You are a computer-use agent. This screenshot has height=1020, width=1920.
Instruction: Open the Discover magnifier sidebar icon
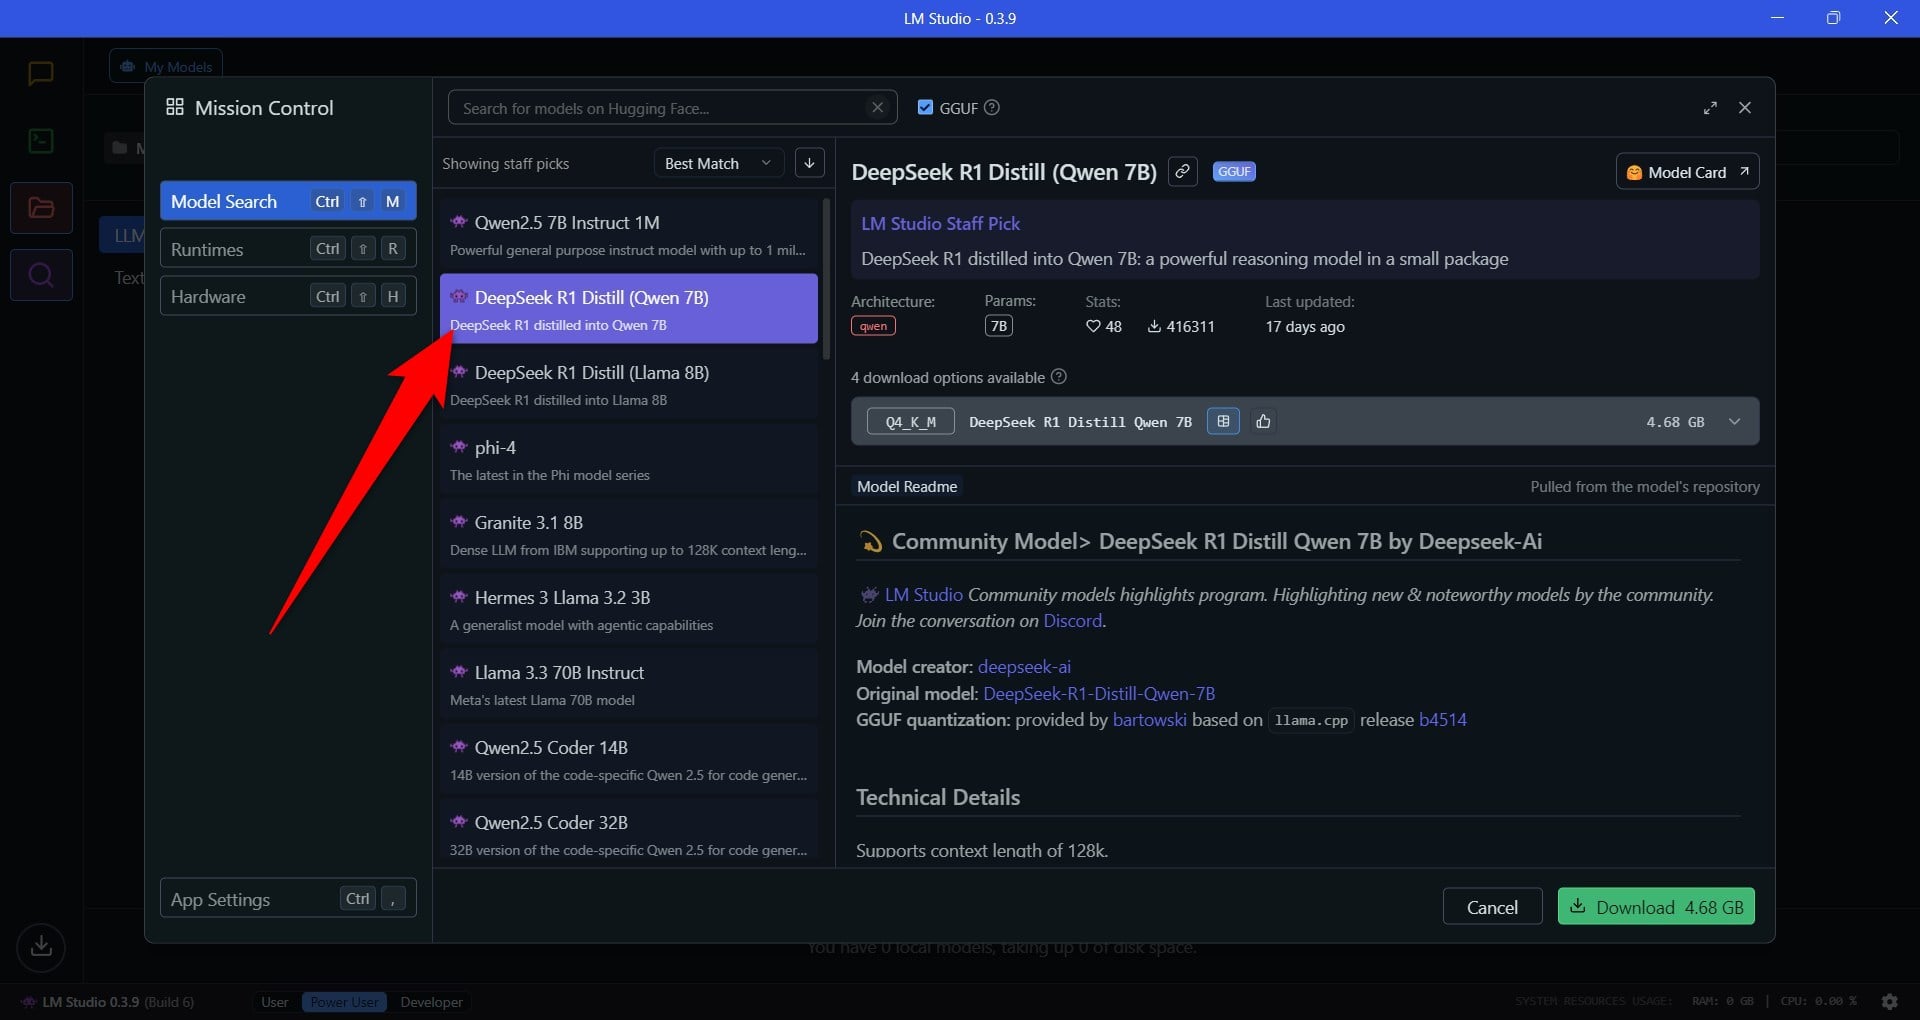pos(41,275)
